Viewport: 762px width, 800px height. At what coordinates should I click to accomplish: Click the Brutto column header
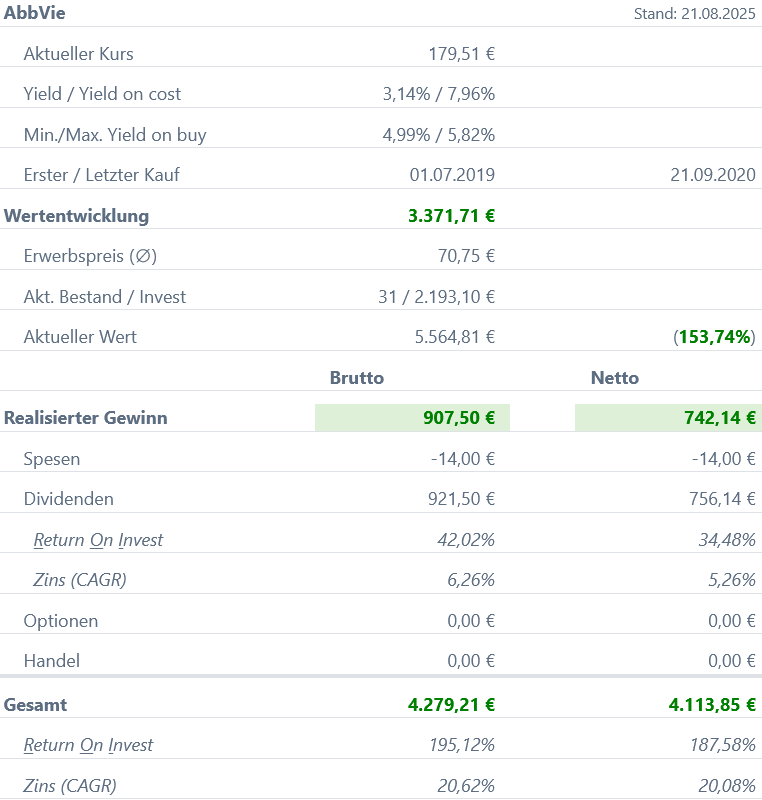tap(357, 378)
